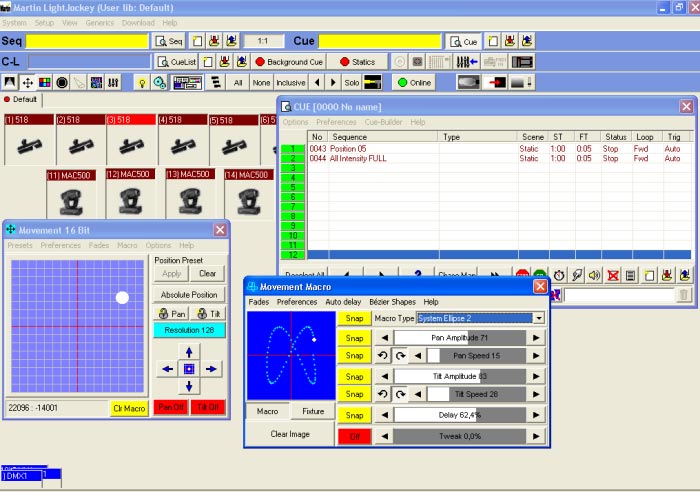Decrease Pan Amplitude with left arrow

click(x=384, y=338)
